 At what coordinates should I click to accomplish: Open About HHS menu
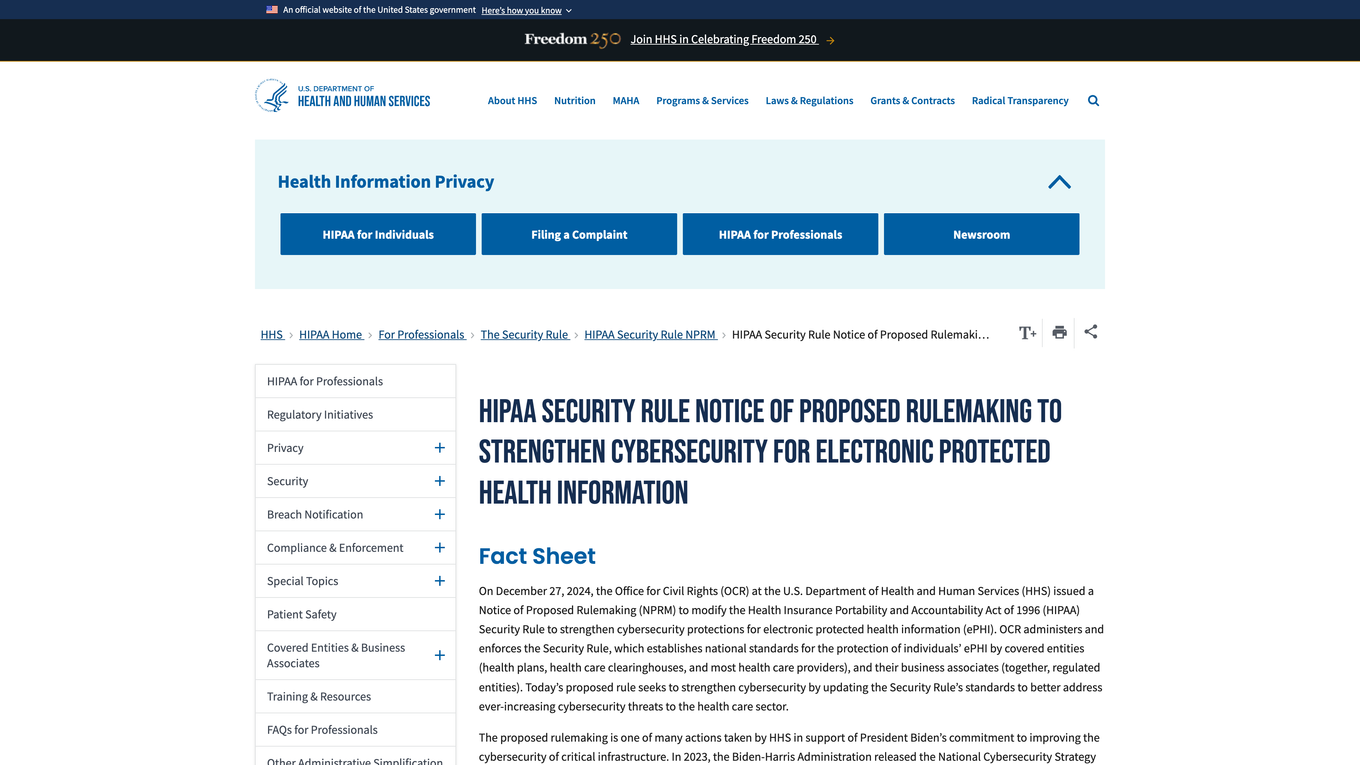[512, 101]
